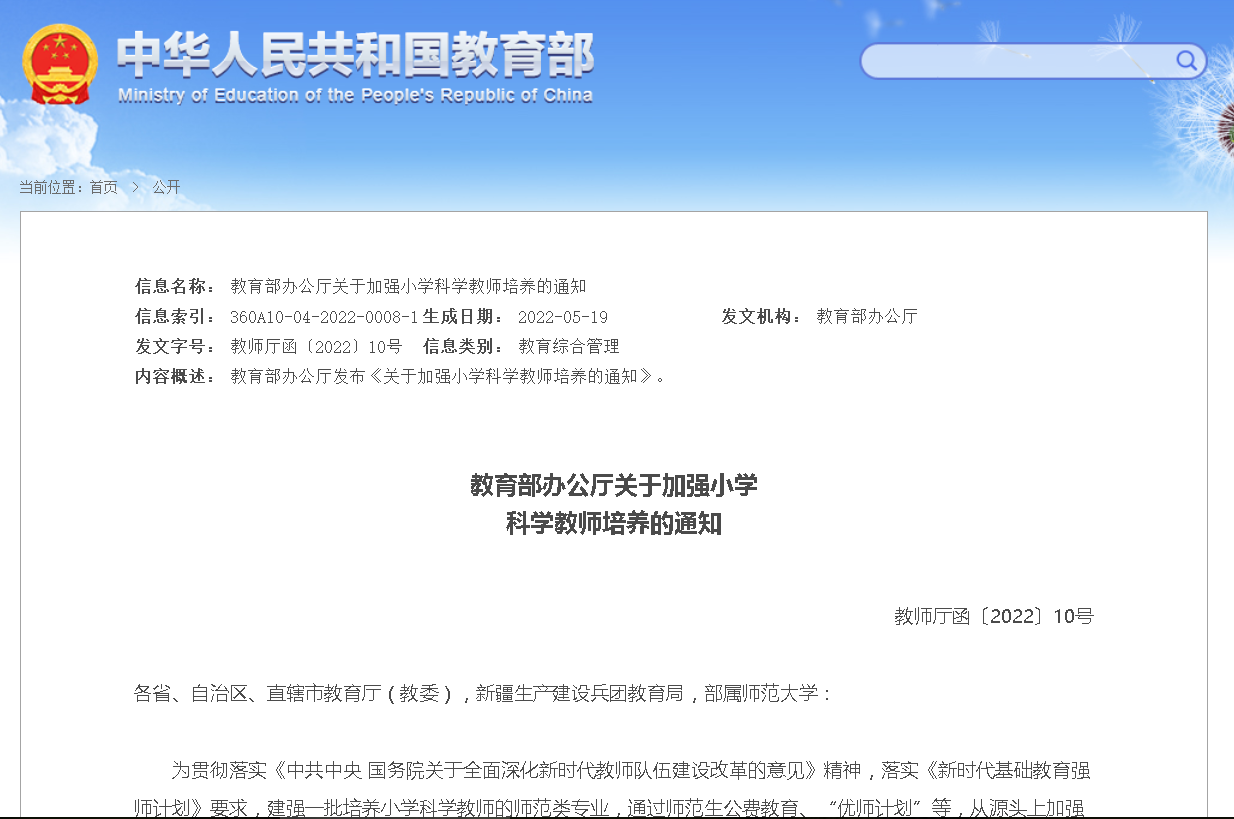Select the issuing body 教育部办公厅 value

[x=867, y=317]
